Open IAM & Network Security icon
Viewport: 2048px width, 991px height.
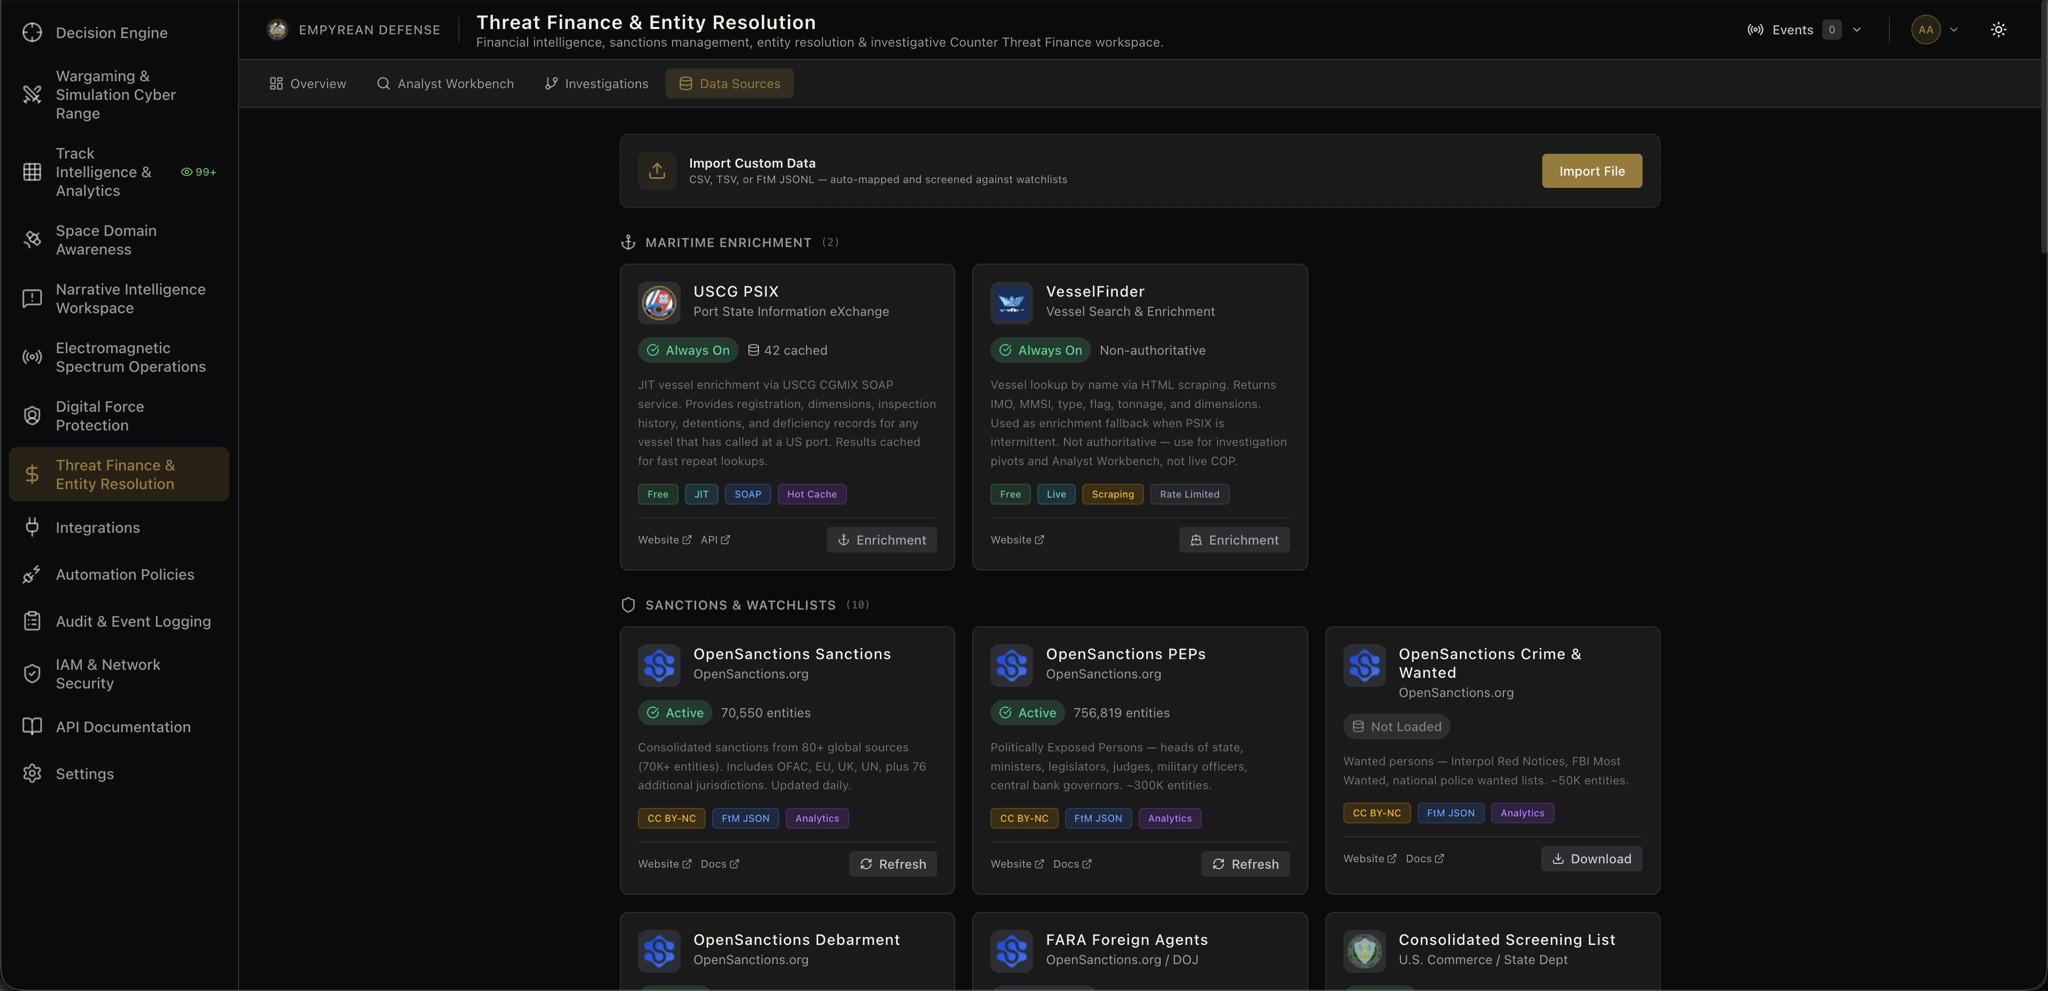tap(32, 674)
